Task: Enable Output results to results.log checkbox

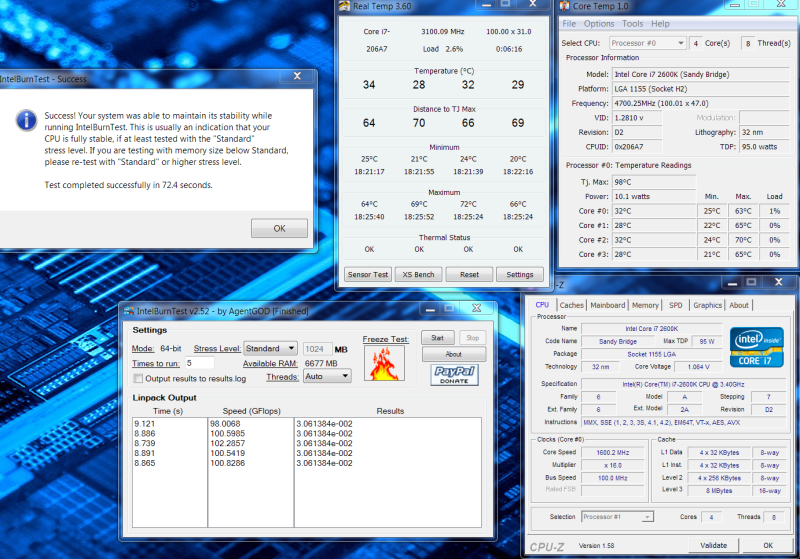Action: pyautogui.click(x=138, y=379)
